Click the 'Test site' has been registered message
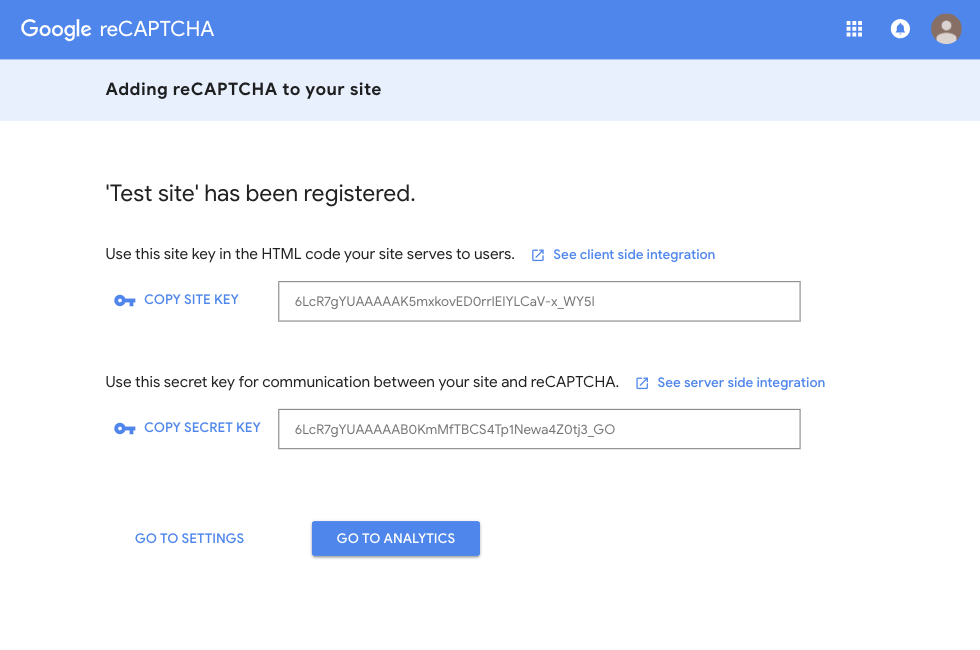The width and height of the screenshot is (980, 650). (x=260, y=193)
